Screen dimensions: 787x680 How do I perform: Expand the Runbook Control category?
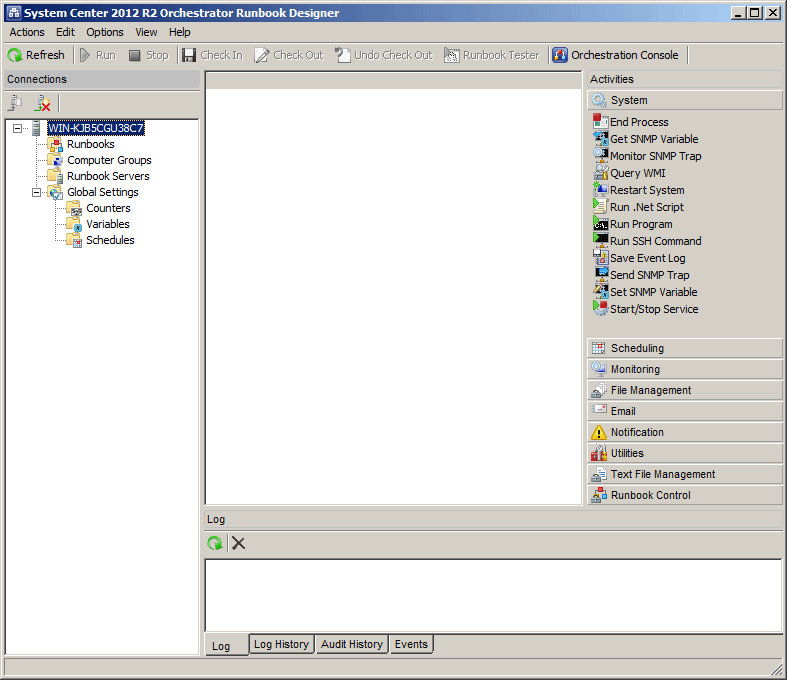[685, 496]
